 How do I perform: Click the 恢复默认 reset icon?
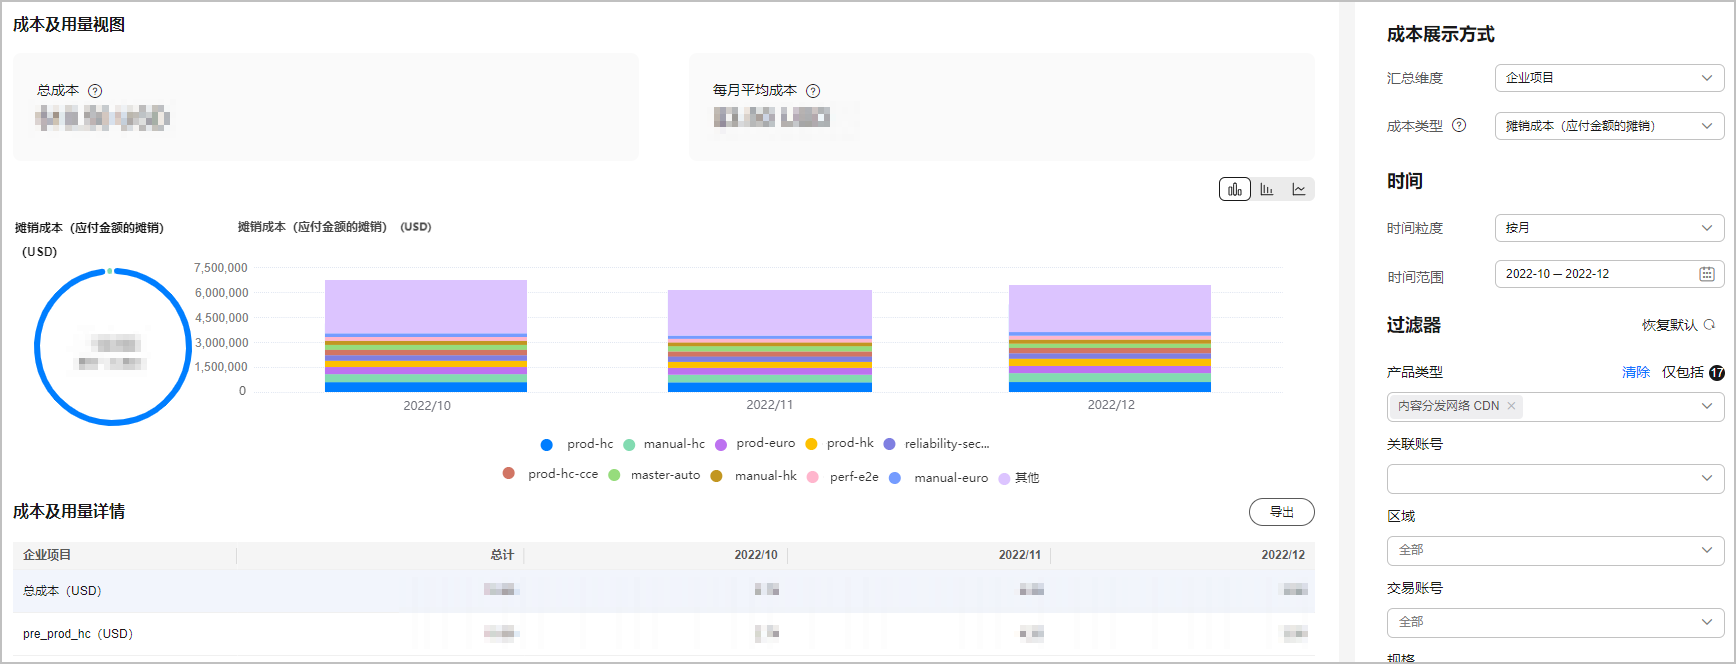pyautogui.click(x=1709, y=325)
